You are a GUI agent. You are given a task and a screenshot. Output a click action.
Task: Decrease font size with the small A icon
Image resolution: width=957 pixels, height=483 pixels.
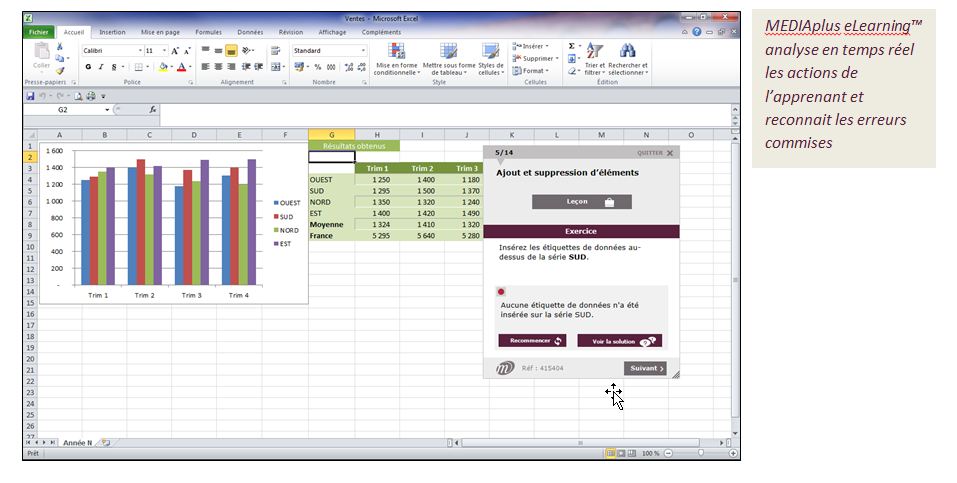[x=187, y=51]
